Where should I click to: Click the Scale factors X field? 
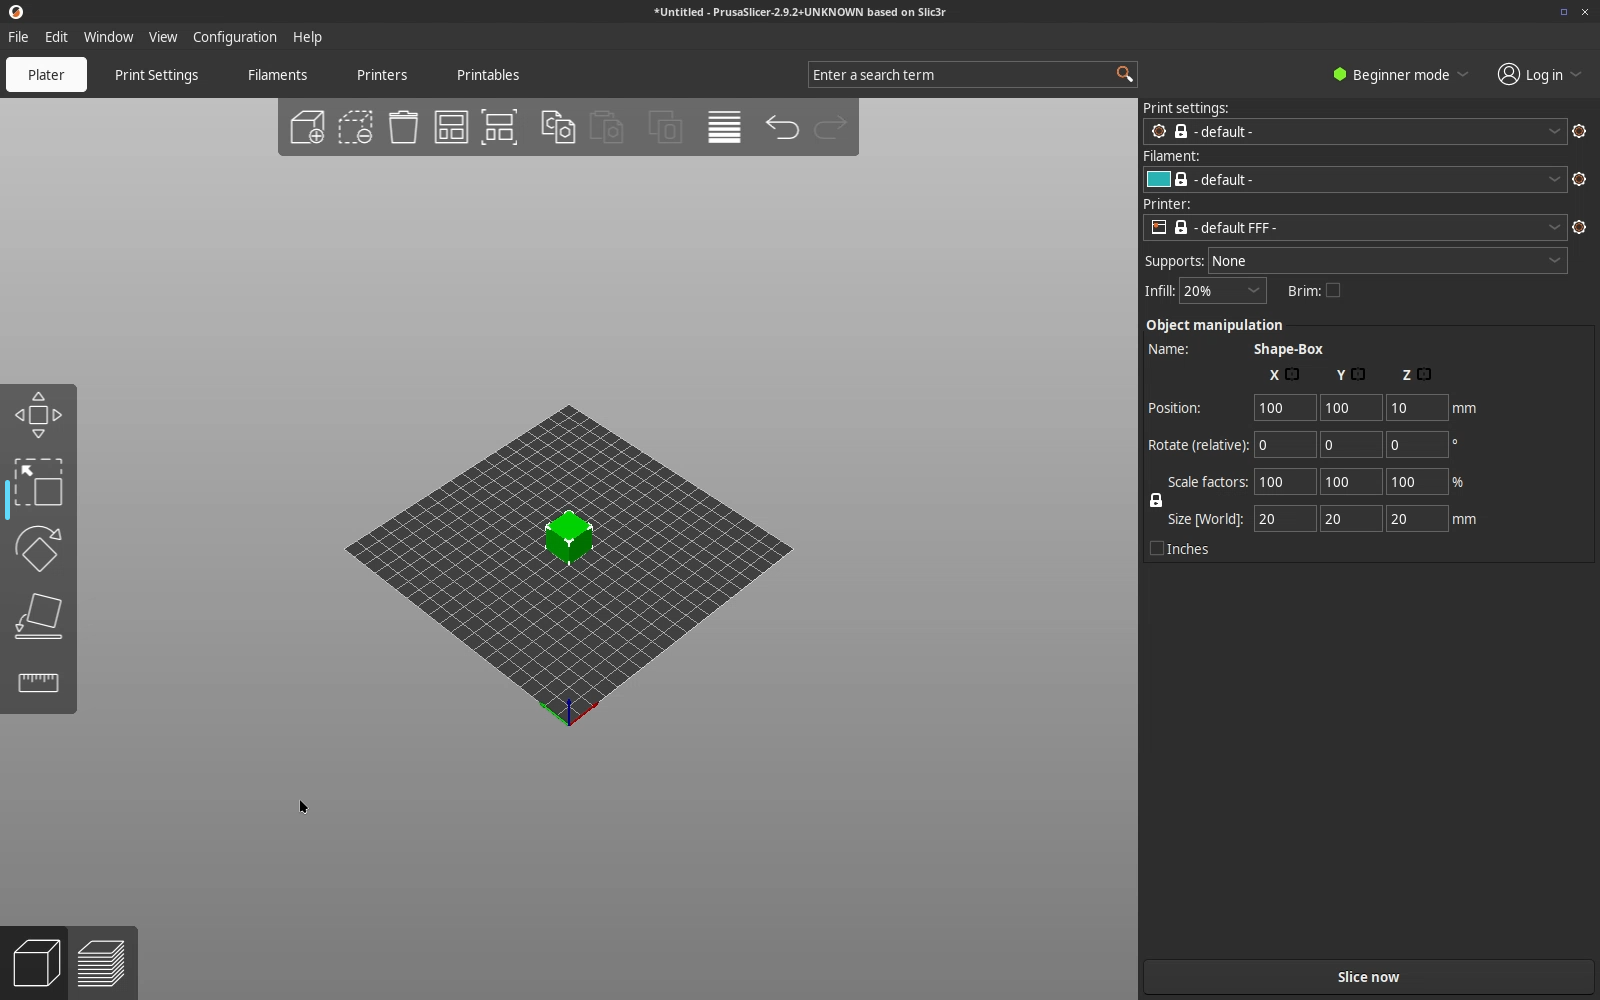tap(1284, 482)
